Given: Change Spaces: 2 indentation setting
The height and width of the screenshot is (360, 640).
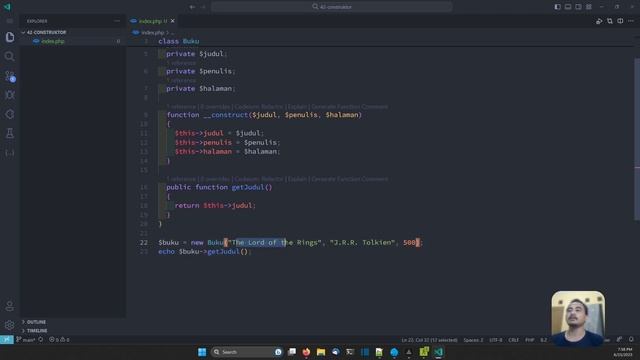Looking at the screenshot, I should 473,340.
